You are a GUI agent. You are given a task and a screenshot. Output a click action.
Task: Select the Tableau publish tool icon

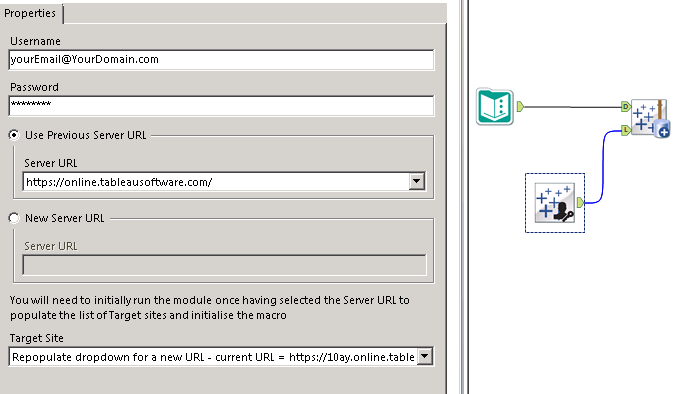click(650, 118)
